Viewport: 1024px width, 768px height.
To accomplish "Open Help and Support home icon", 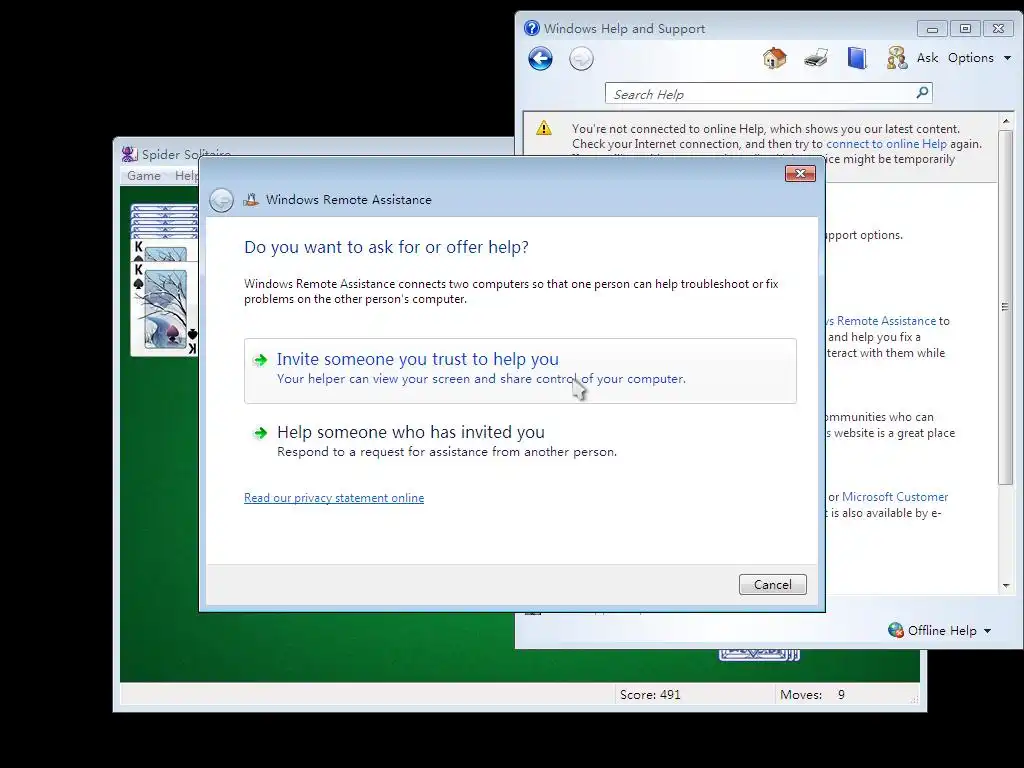I will point(775,58).
